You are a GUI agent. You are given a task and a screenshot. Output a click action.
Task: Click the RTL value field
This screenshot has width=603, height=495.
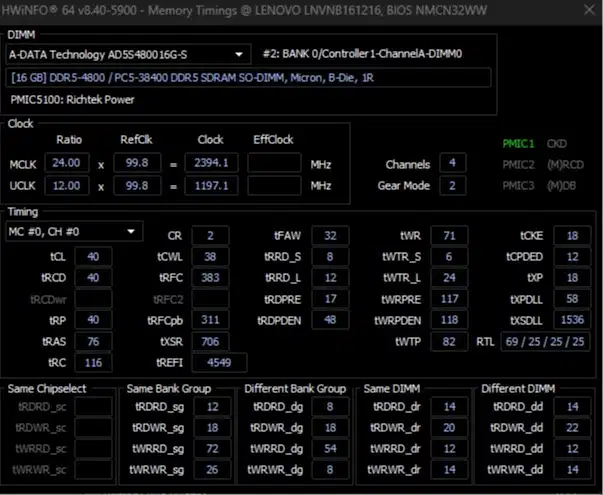[544, 342]
